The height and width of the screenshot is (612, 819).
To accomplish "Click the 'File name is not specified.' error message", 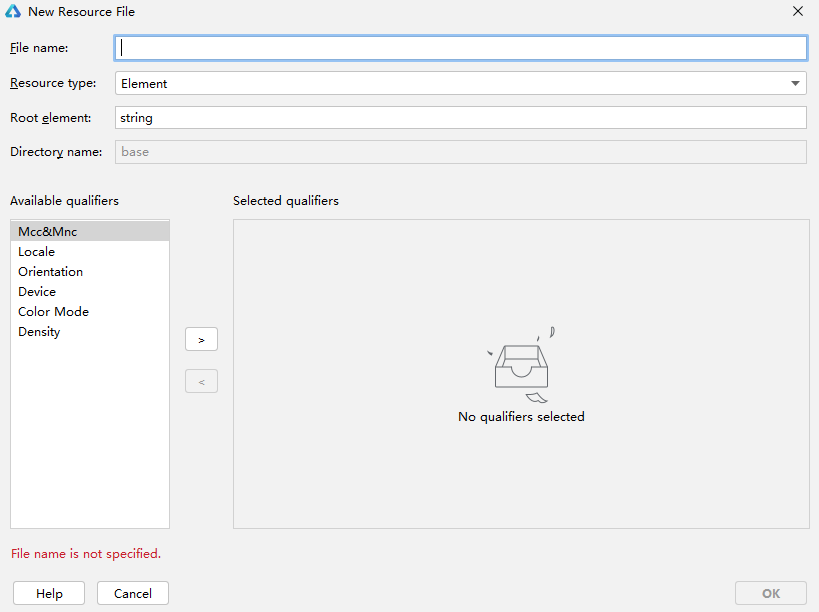I will (x=86, y=554).
